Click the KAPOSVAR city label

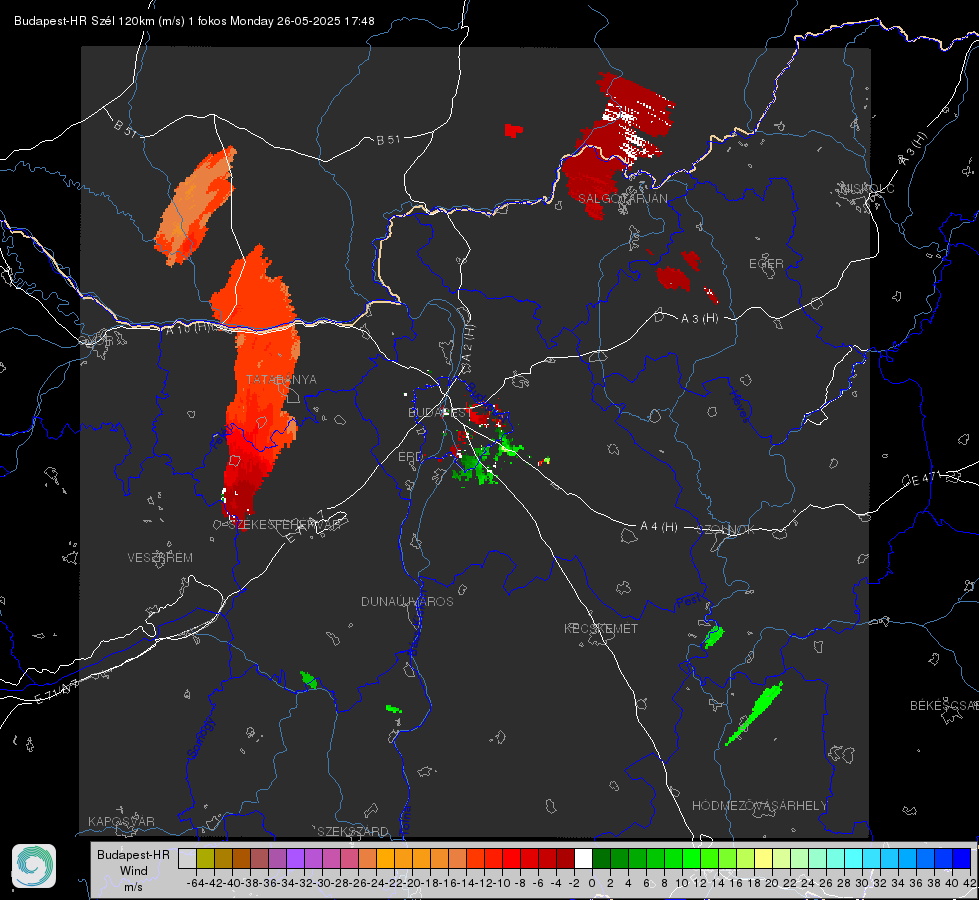pyautogui.click(x=121, y=821)
